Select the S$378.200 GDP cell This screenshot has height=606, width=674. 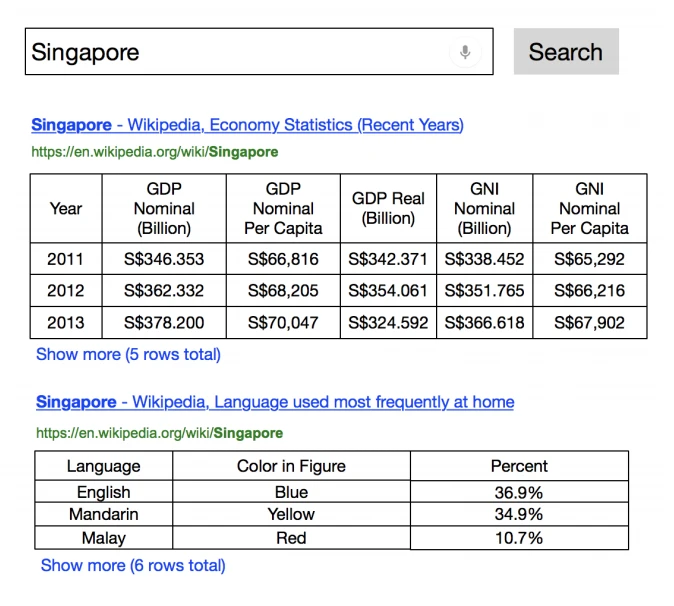(164, 323)
